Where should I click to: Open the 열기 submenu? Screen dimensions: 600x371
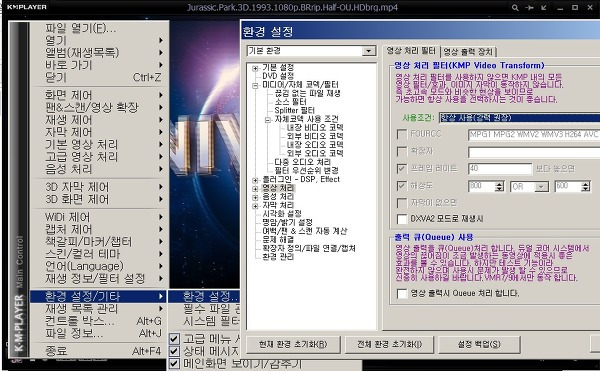99,40
